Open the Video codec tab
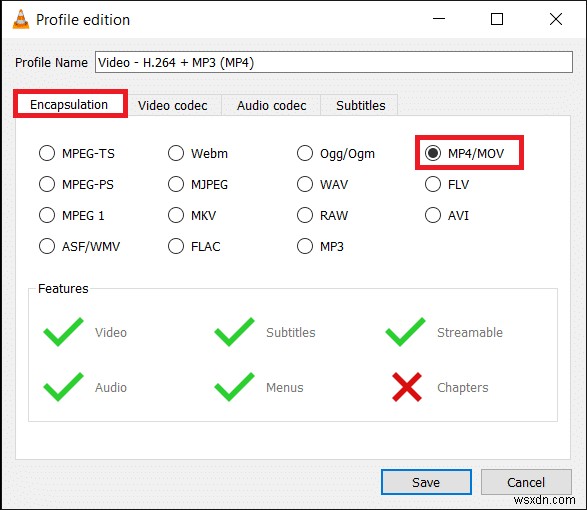 pyautogui.click(x=173, y=106)
